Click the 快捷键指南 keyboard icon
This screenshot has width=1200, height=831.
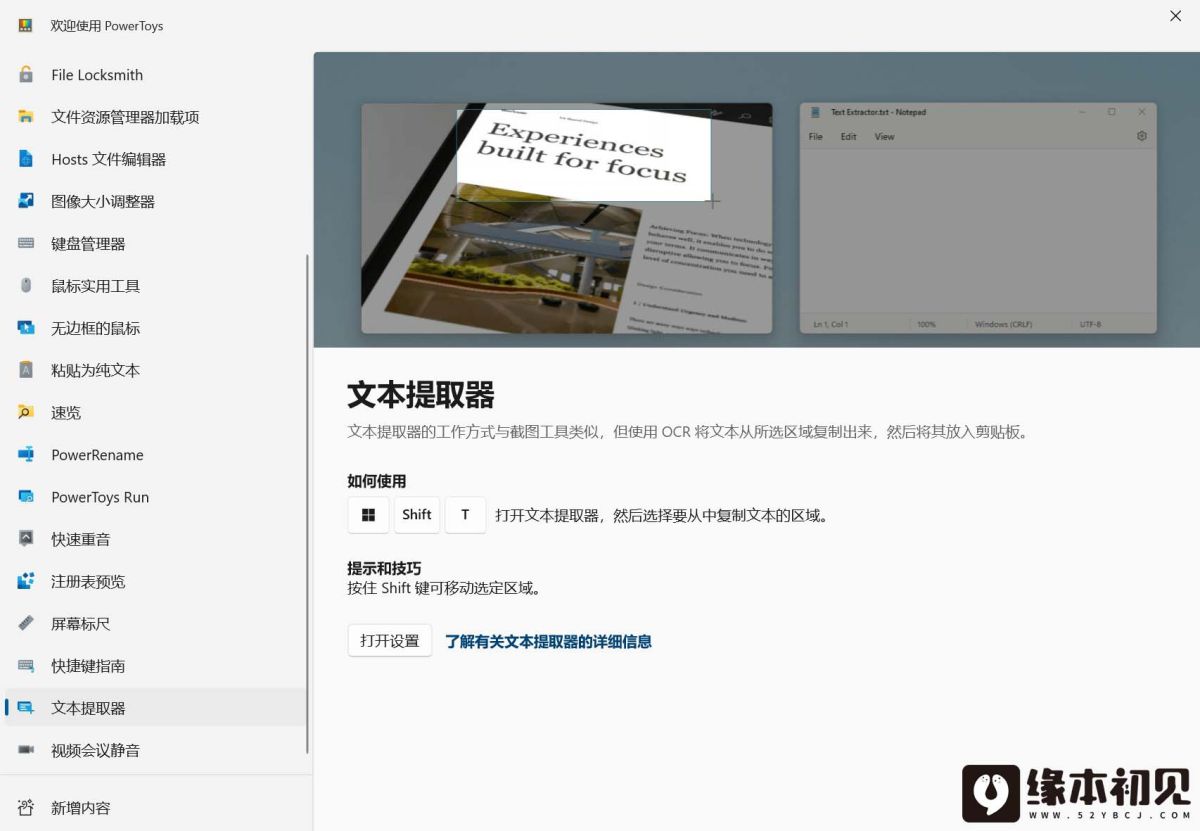26,666
